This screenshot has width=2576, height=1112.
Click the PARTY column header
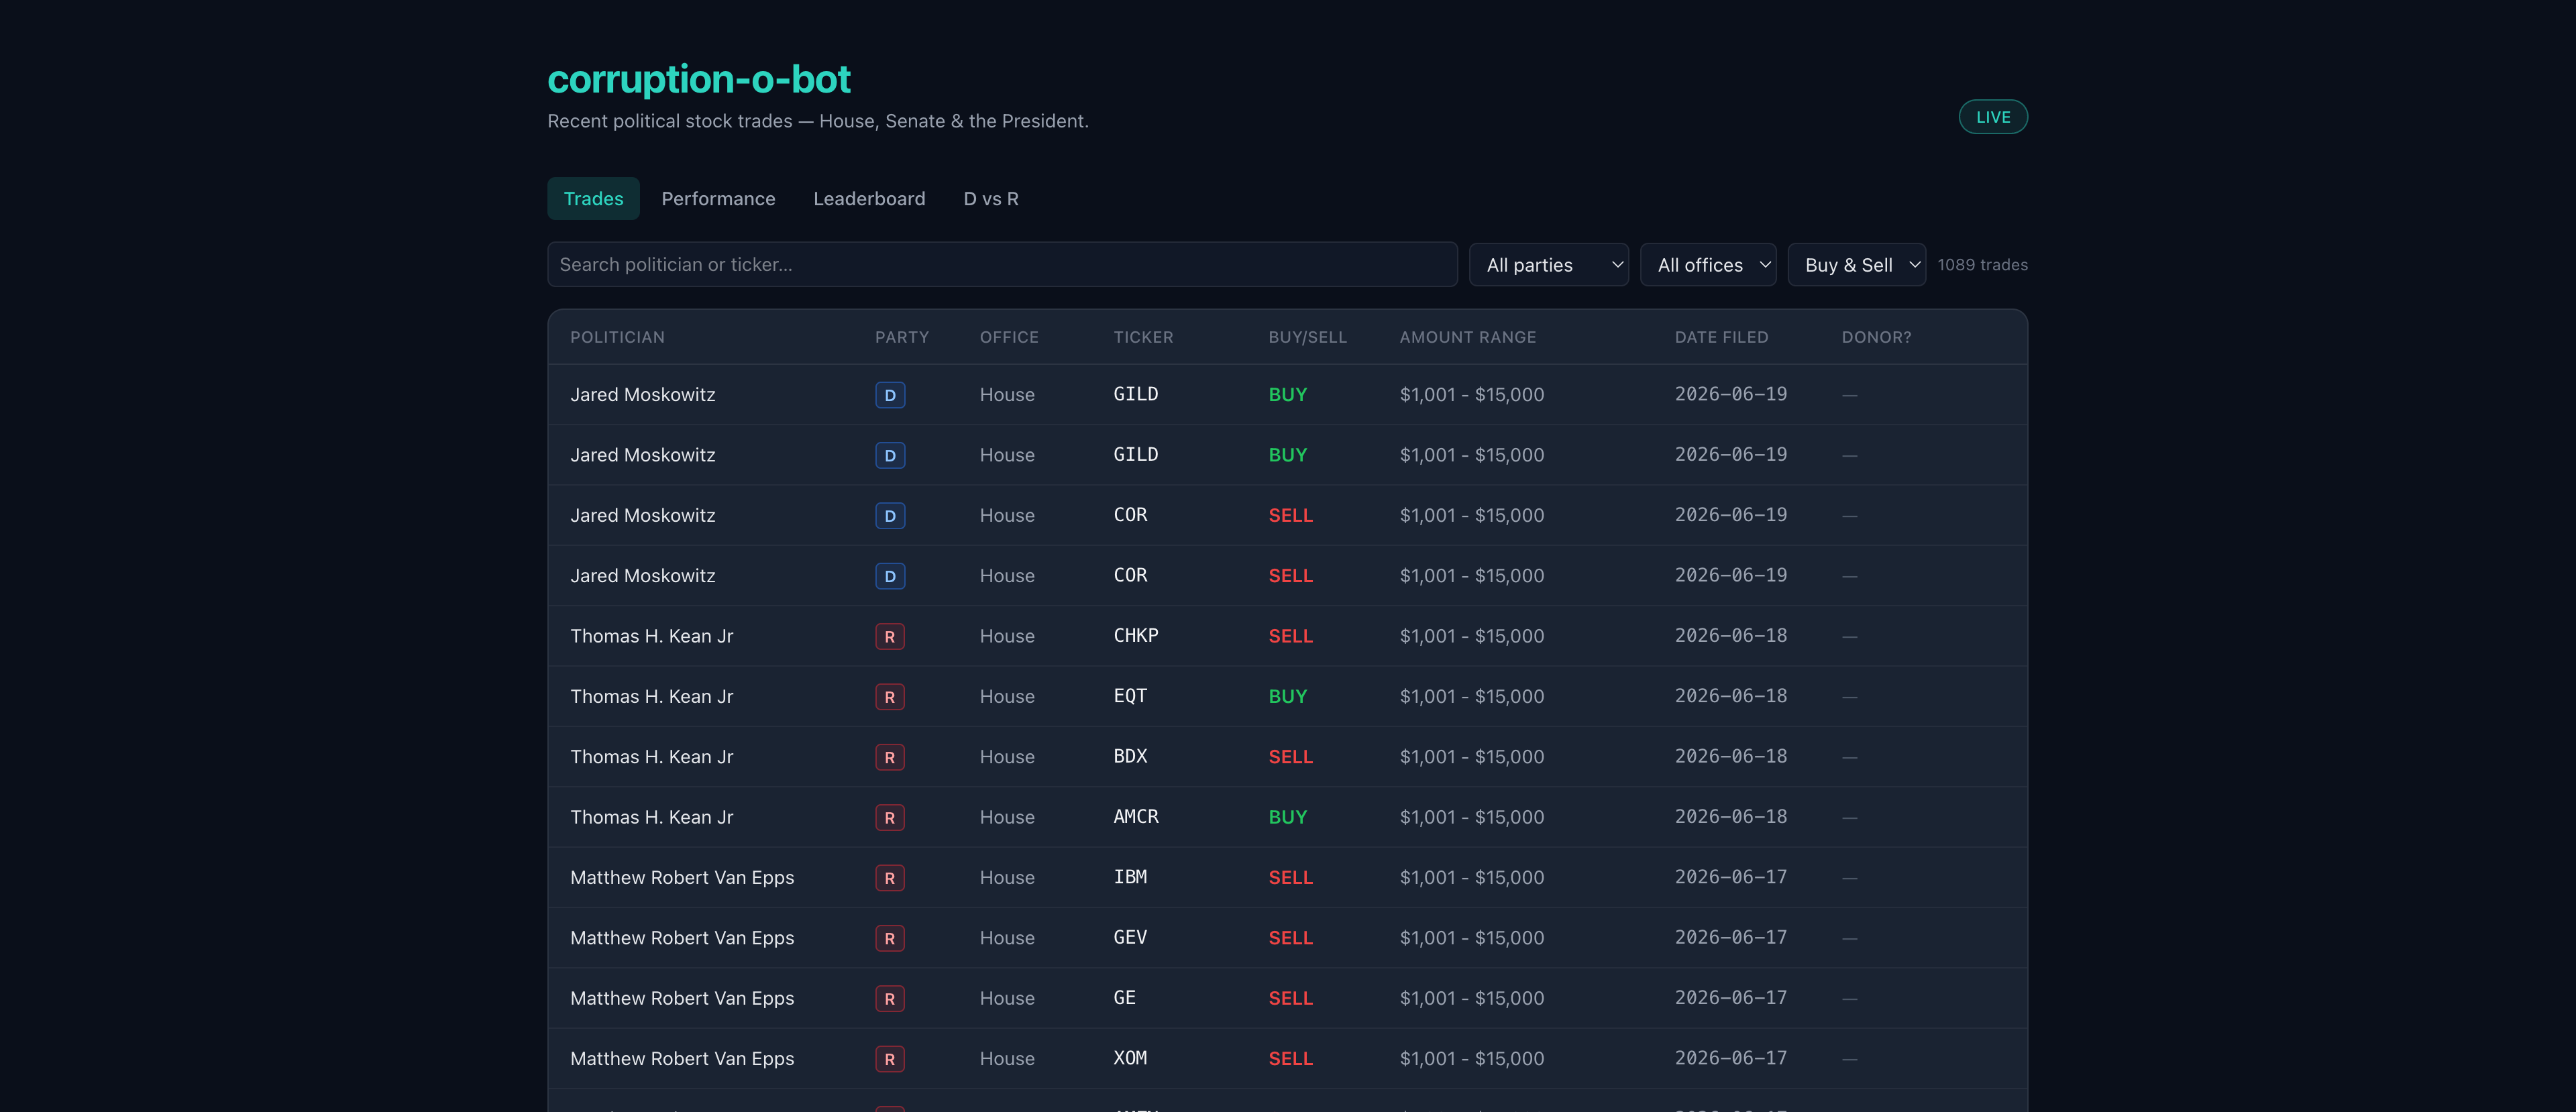coord(901,337)
